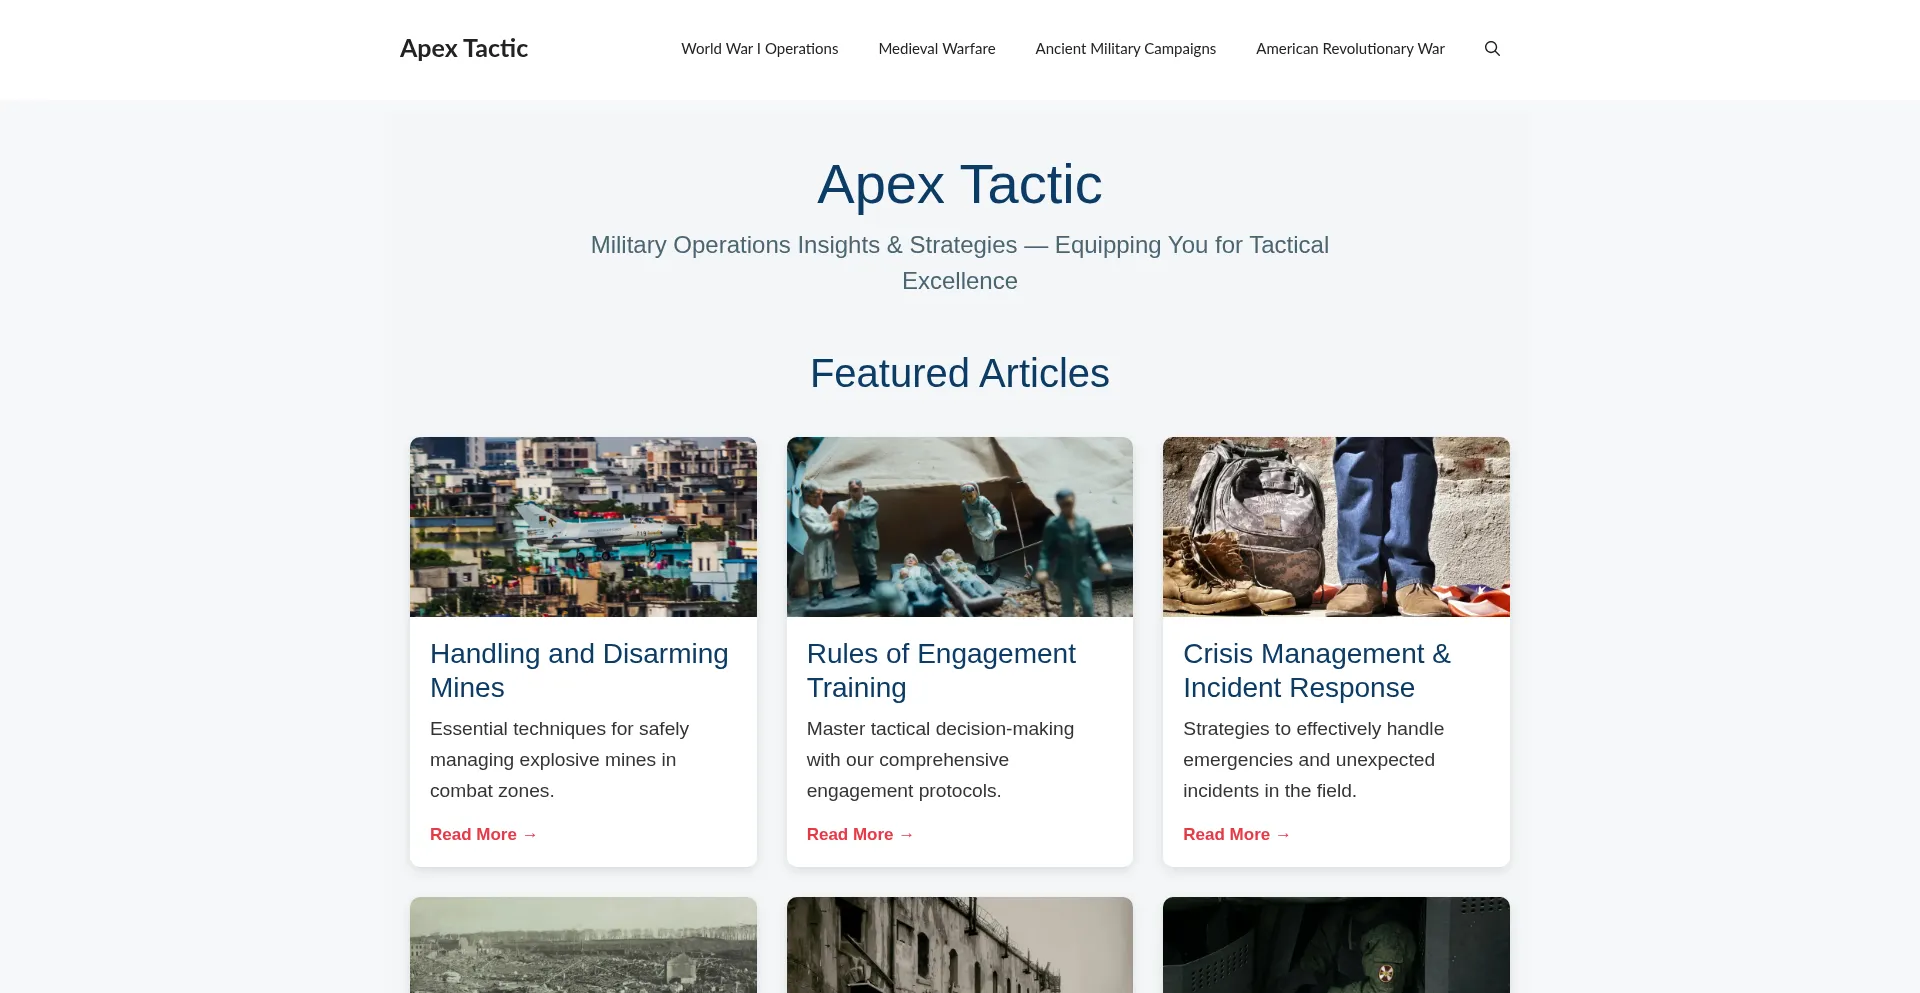Image resolution: width=1920 pixels, height=993 pixels.
Task: Read More about Rules of Engagement Training
Action: (x=859, y=834)
